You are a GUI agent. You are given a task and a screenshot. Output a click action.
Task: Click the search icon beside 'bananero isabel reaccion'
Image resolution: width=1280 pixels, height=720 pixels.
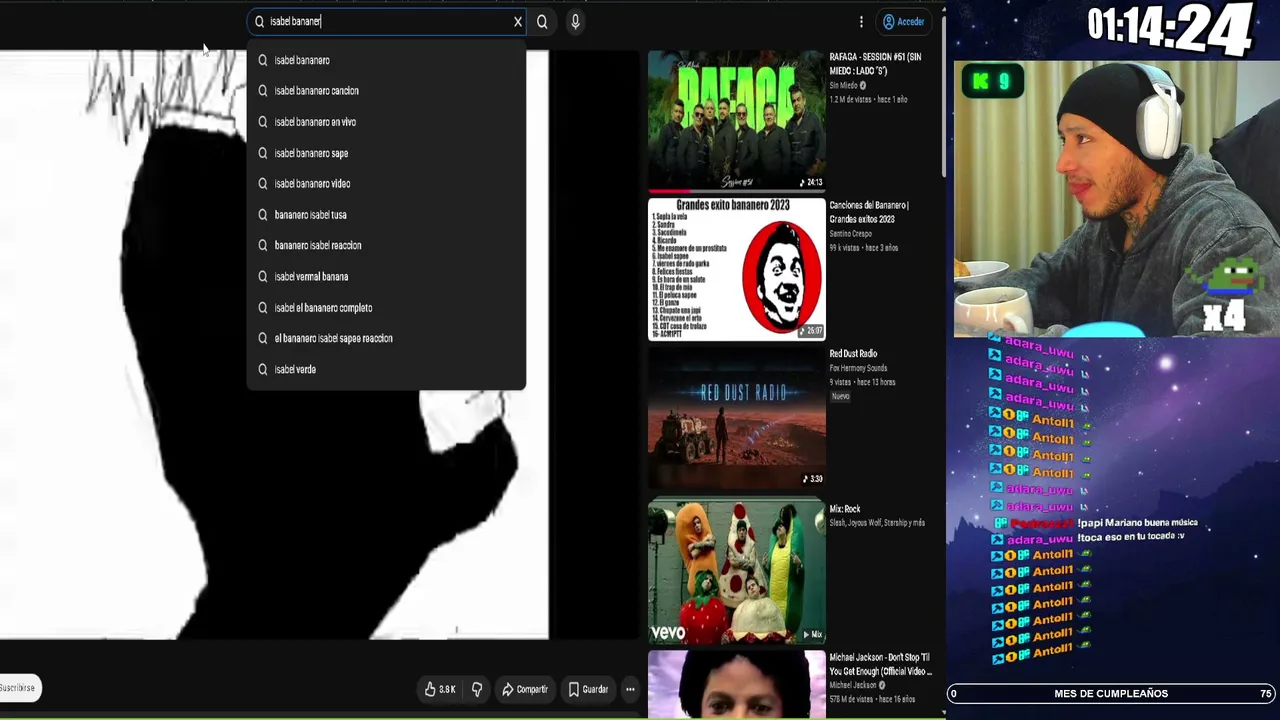click(263, 246)
